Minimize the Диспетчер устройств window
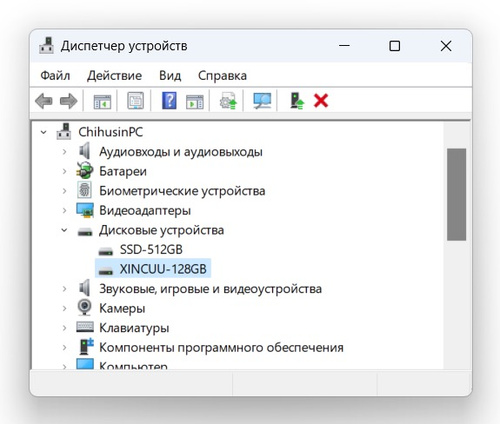 pyautogui.click(x=344, y=46)
